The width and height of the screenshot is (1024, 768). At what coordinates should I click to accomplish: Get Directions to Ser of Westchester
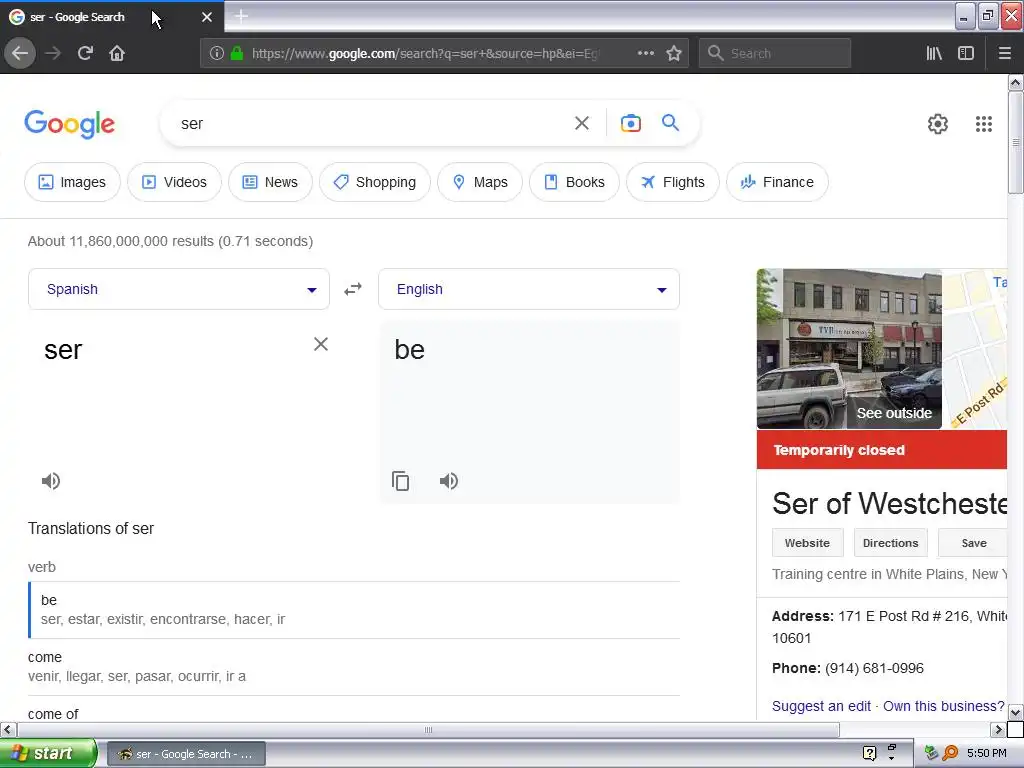[x=890, y=543]
